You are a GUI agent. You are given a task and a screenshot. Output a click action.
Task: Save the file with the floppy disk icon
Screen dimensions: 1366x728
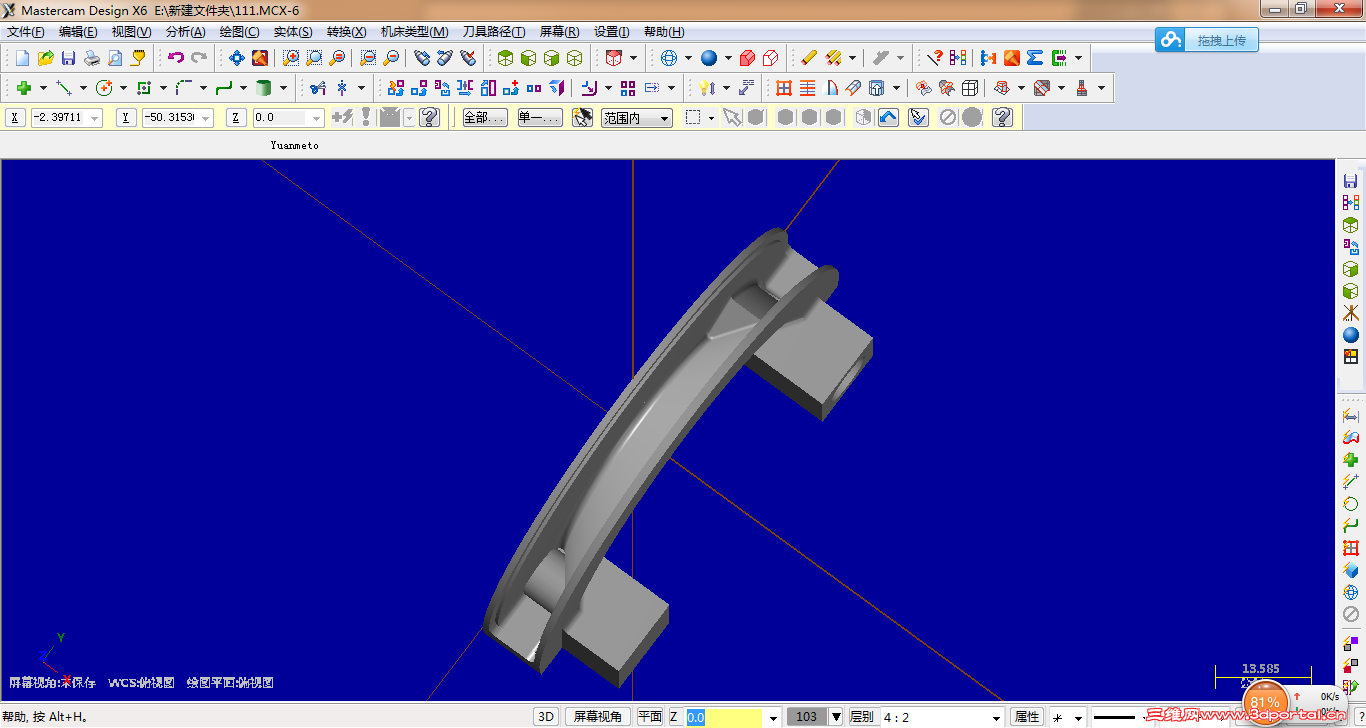69,58
